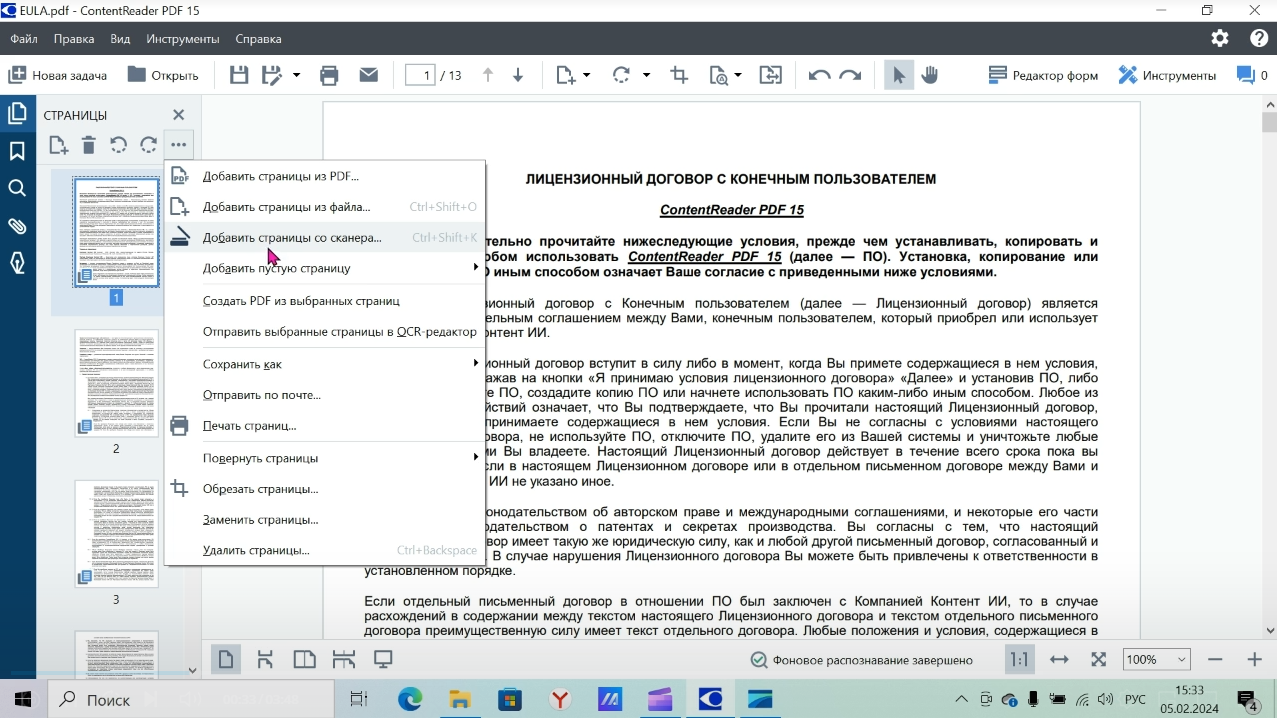Expand the Save As dropdown arrow
The width and height of the screenshot is (1277, 718).
tap(296, 75)
